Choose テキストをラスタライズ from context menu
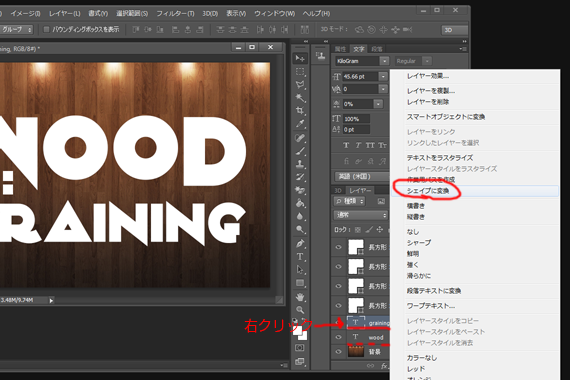 tap(475, 158)
